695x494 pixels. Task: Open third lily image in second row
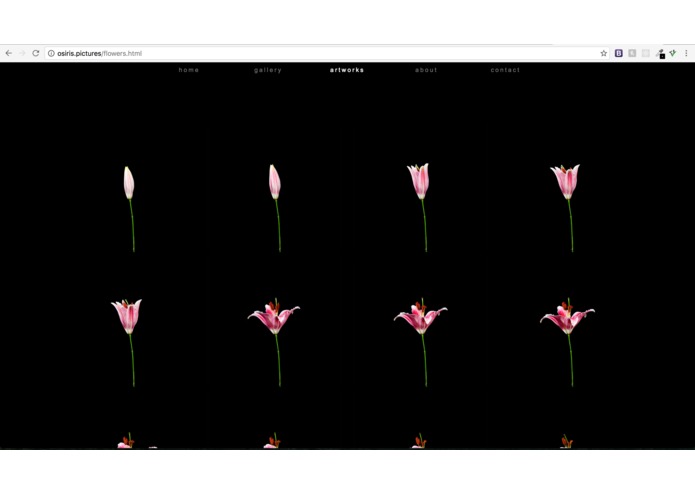[421, 342]
